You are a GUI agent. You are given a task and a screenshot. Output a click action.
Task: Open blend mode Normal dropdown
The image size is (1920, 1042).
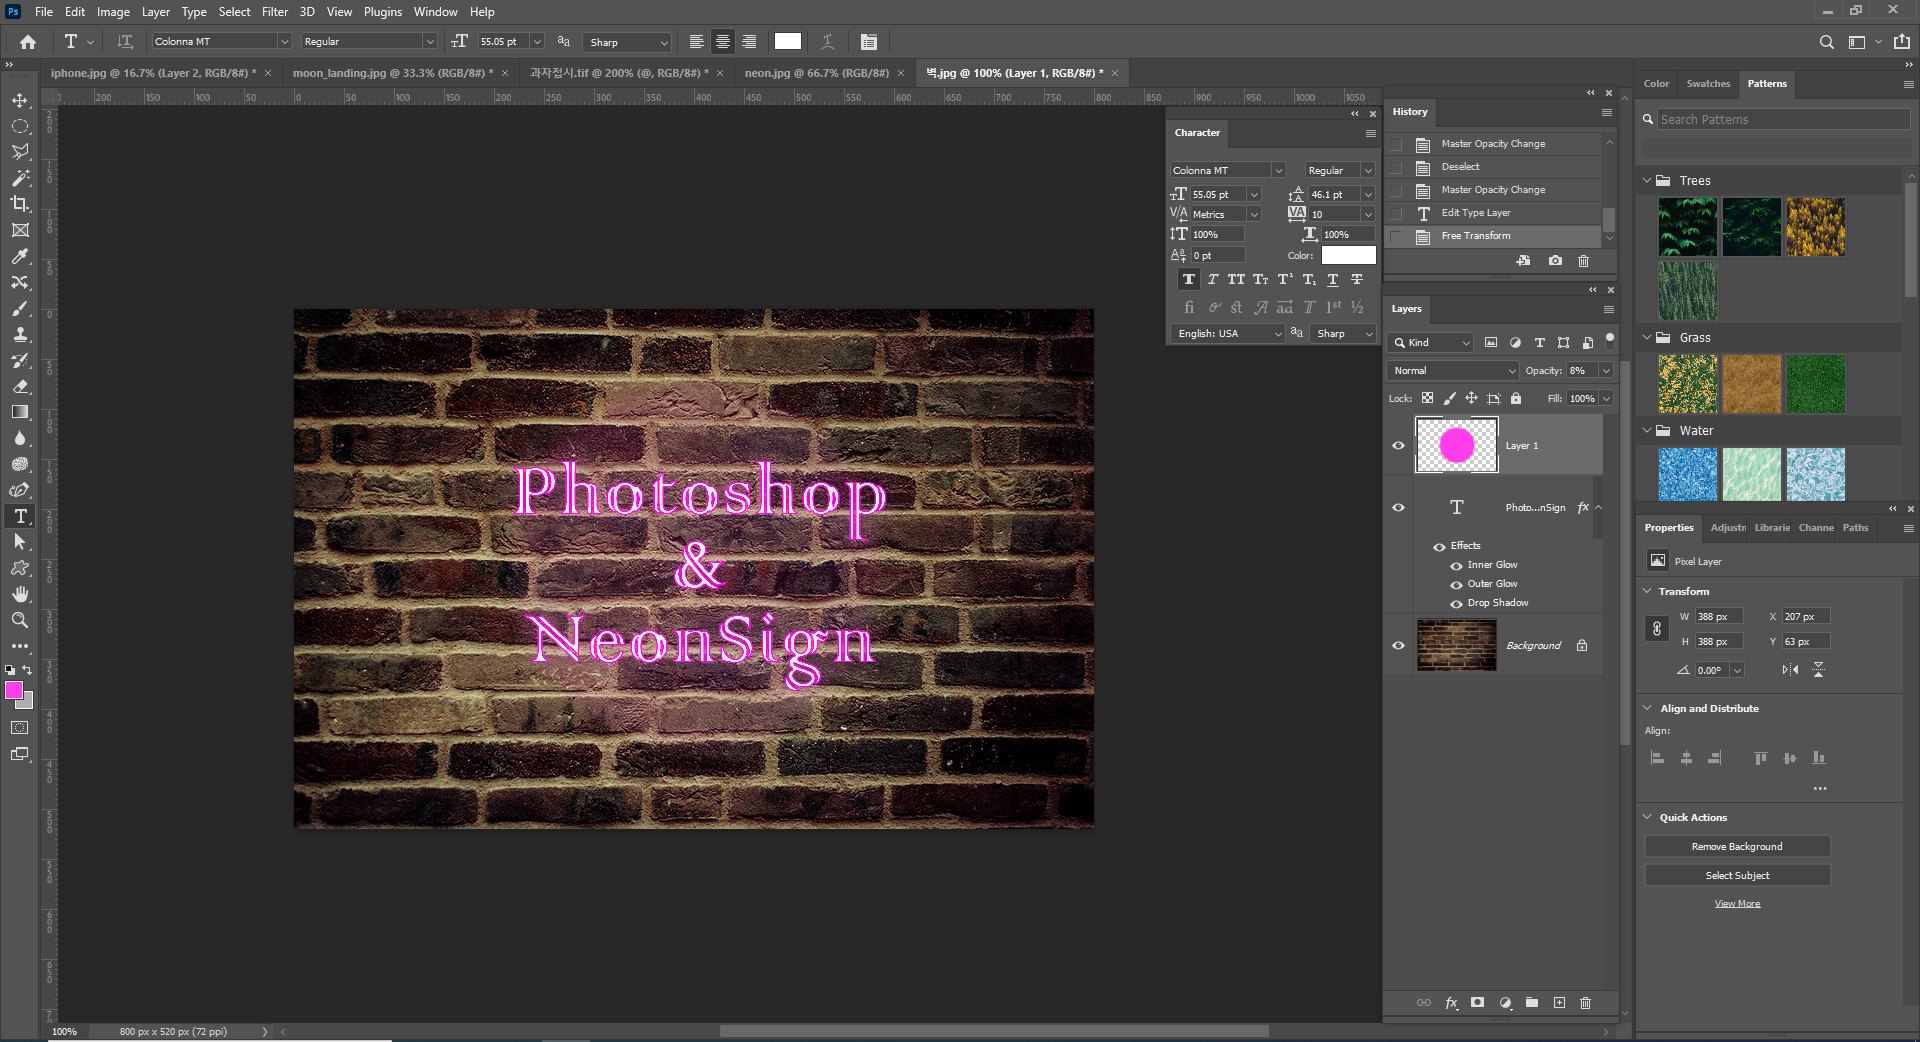[1454, 371]
